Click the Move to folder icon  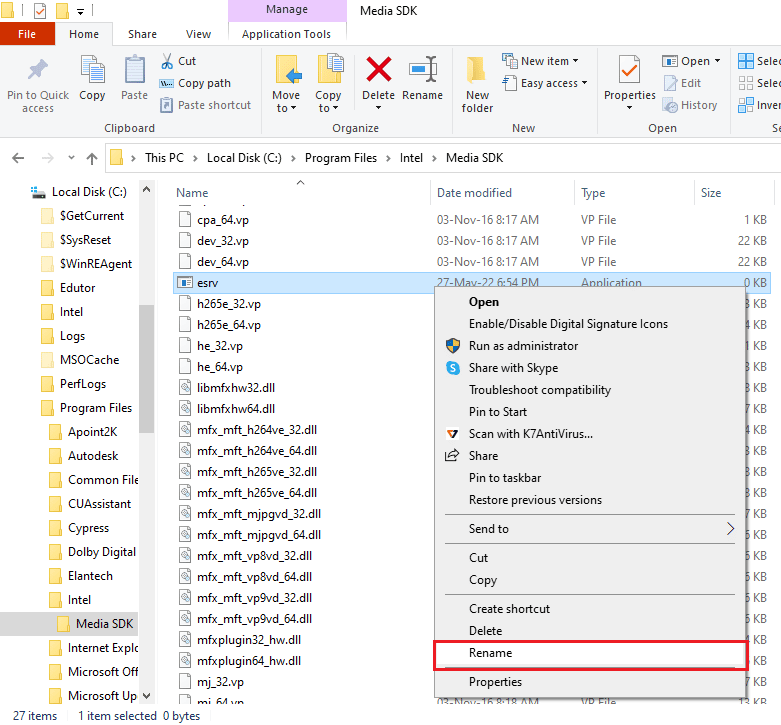point(288,70)
